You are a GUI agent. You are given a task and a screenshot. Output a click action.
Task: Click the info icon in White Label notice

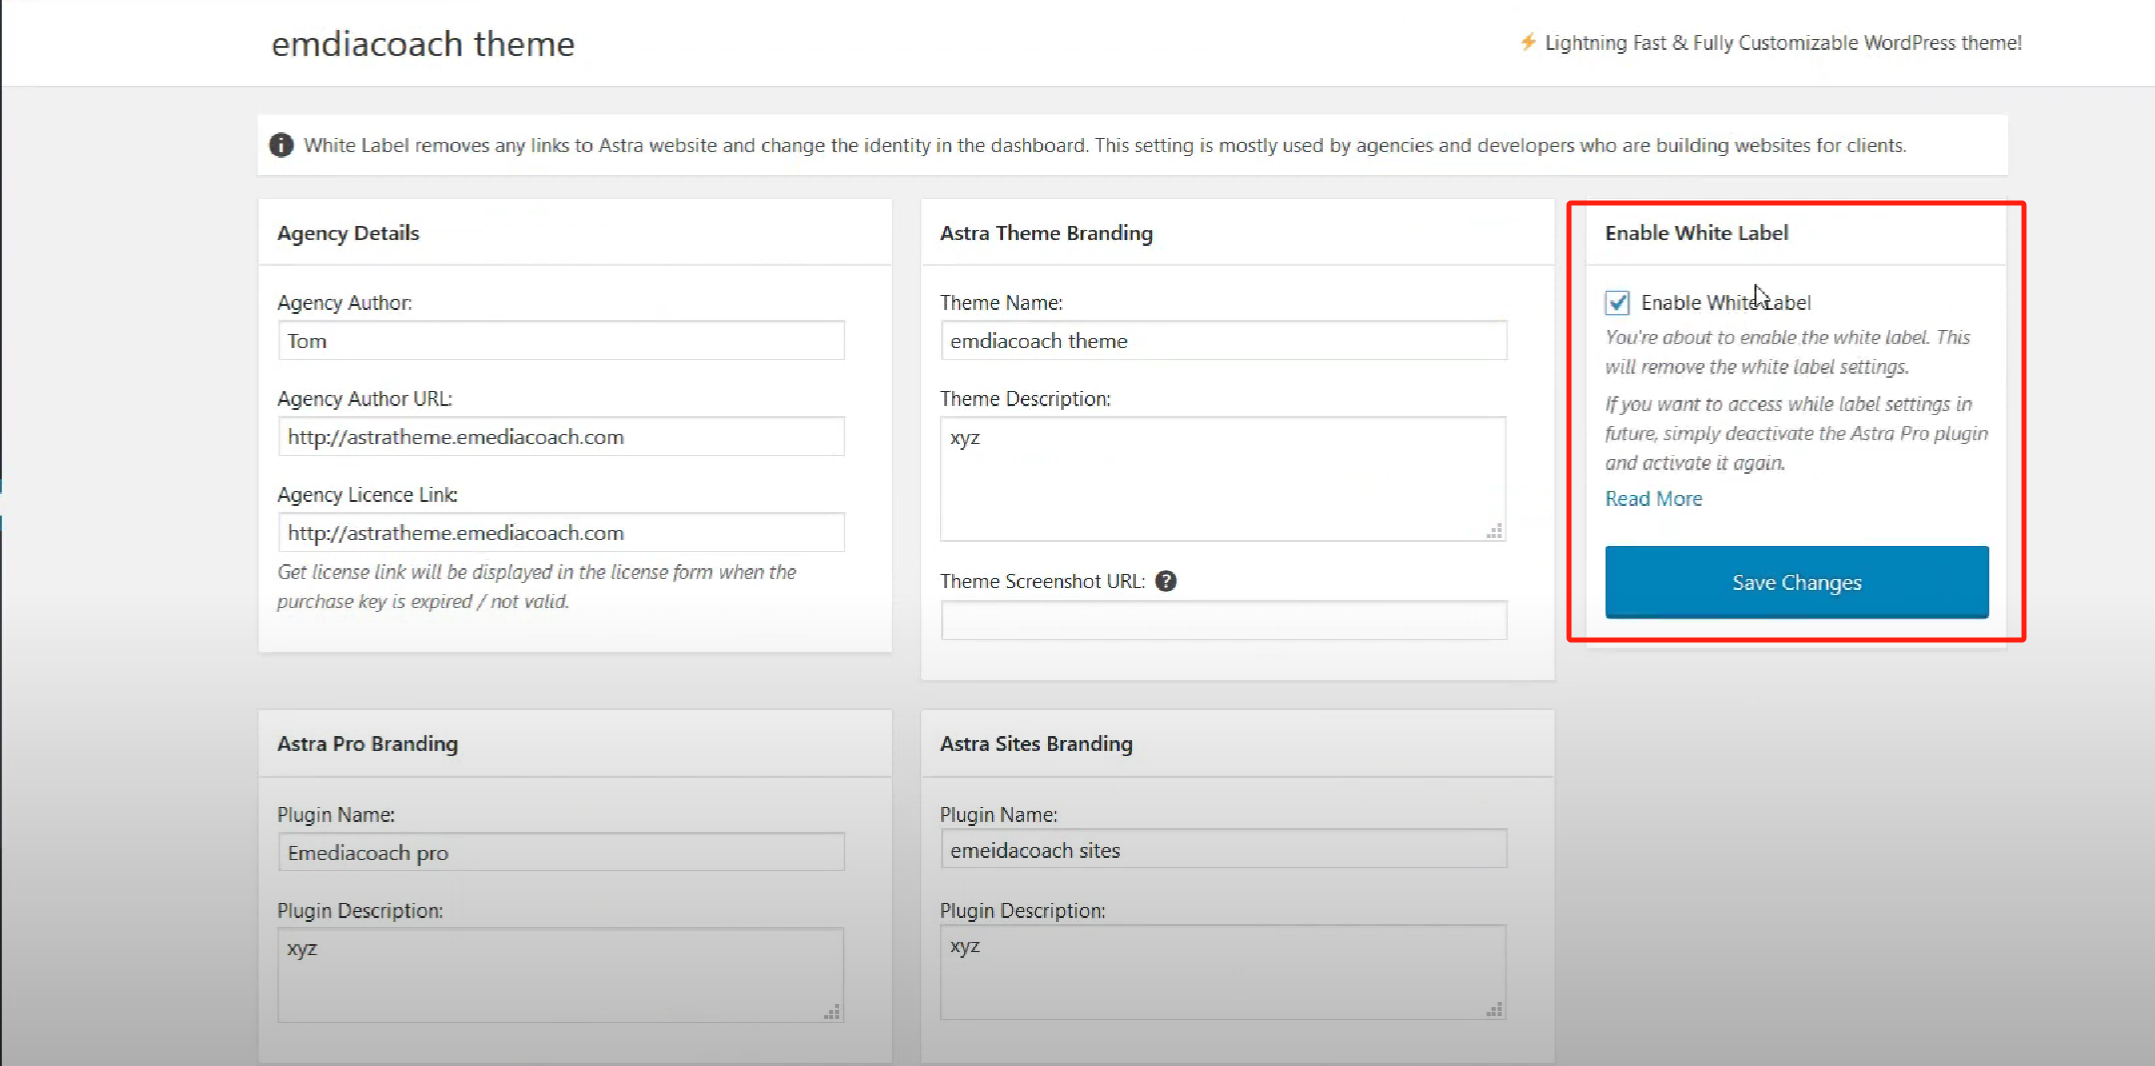coord(281,145)
